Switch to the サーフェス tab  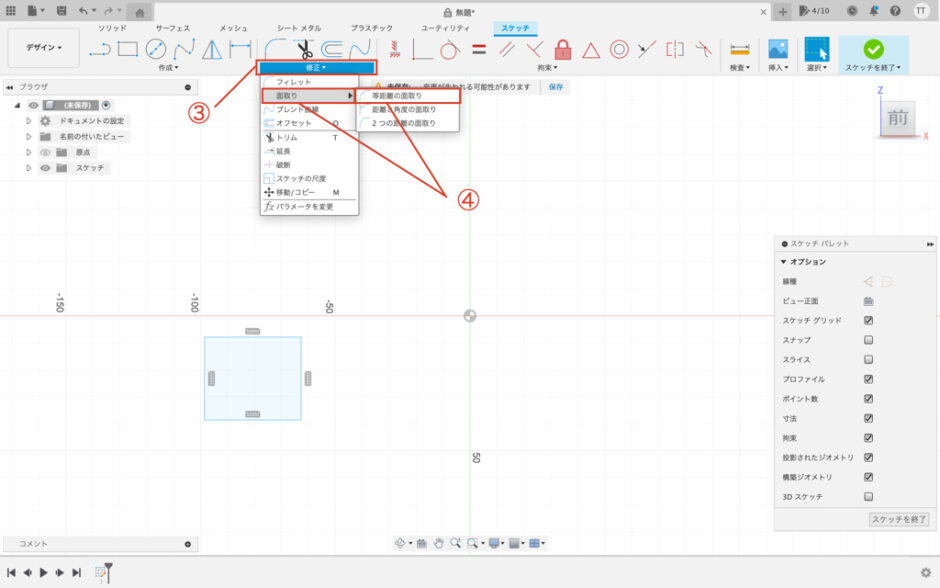coord(172,28)
